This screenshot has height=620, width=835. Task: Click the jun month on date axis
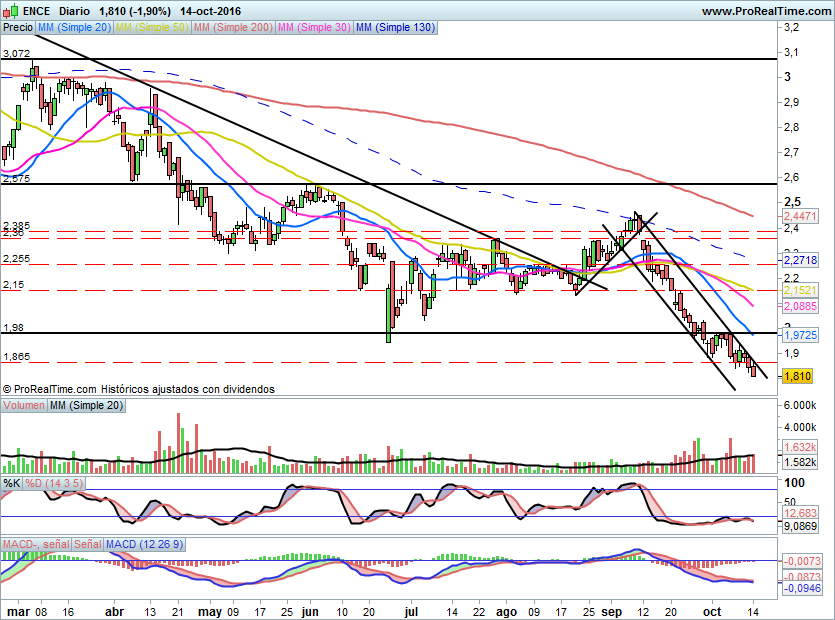[x=310, y=610]
